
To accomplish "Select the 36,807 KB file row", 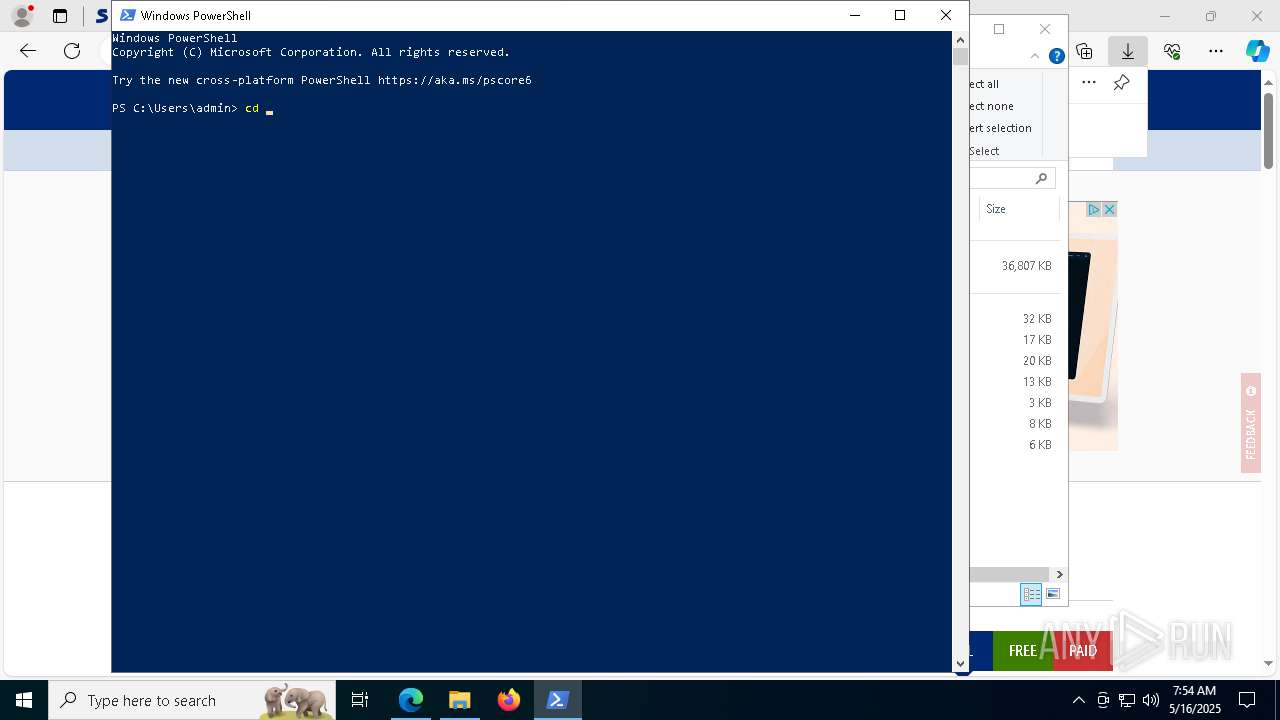I will 1013,266.
